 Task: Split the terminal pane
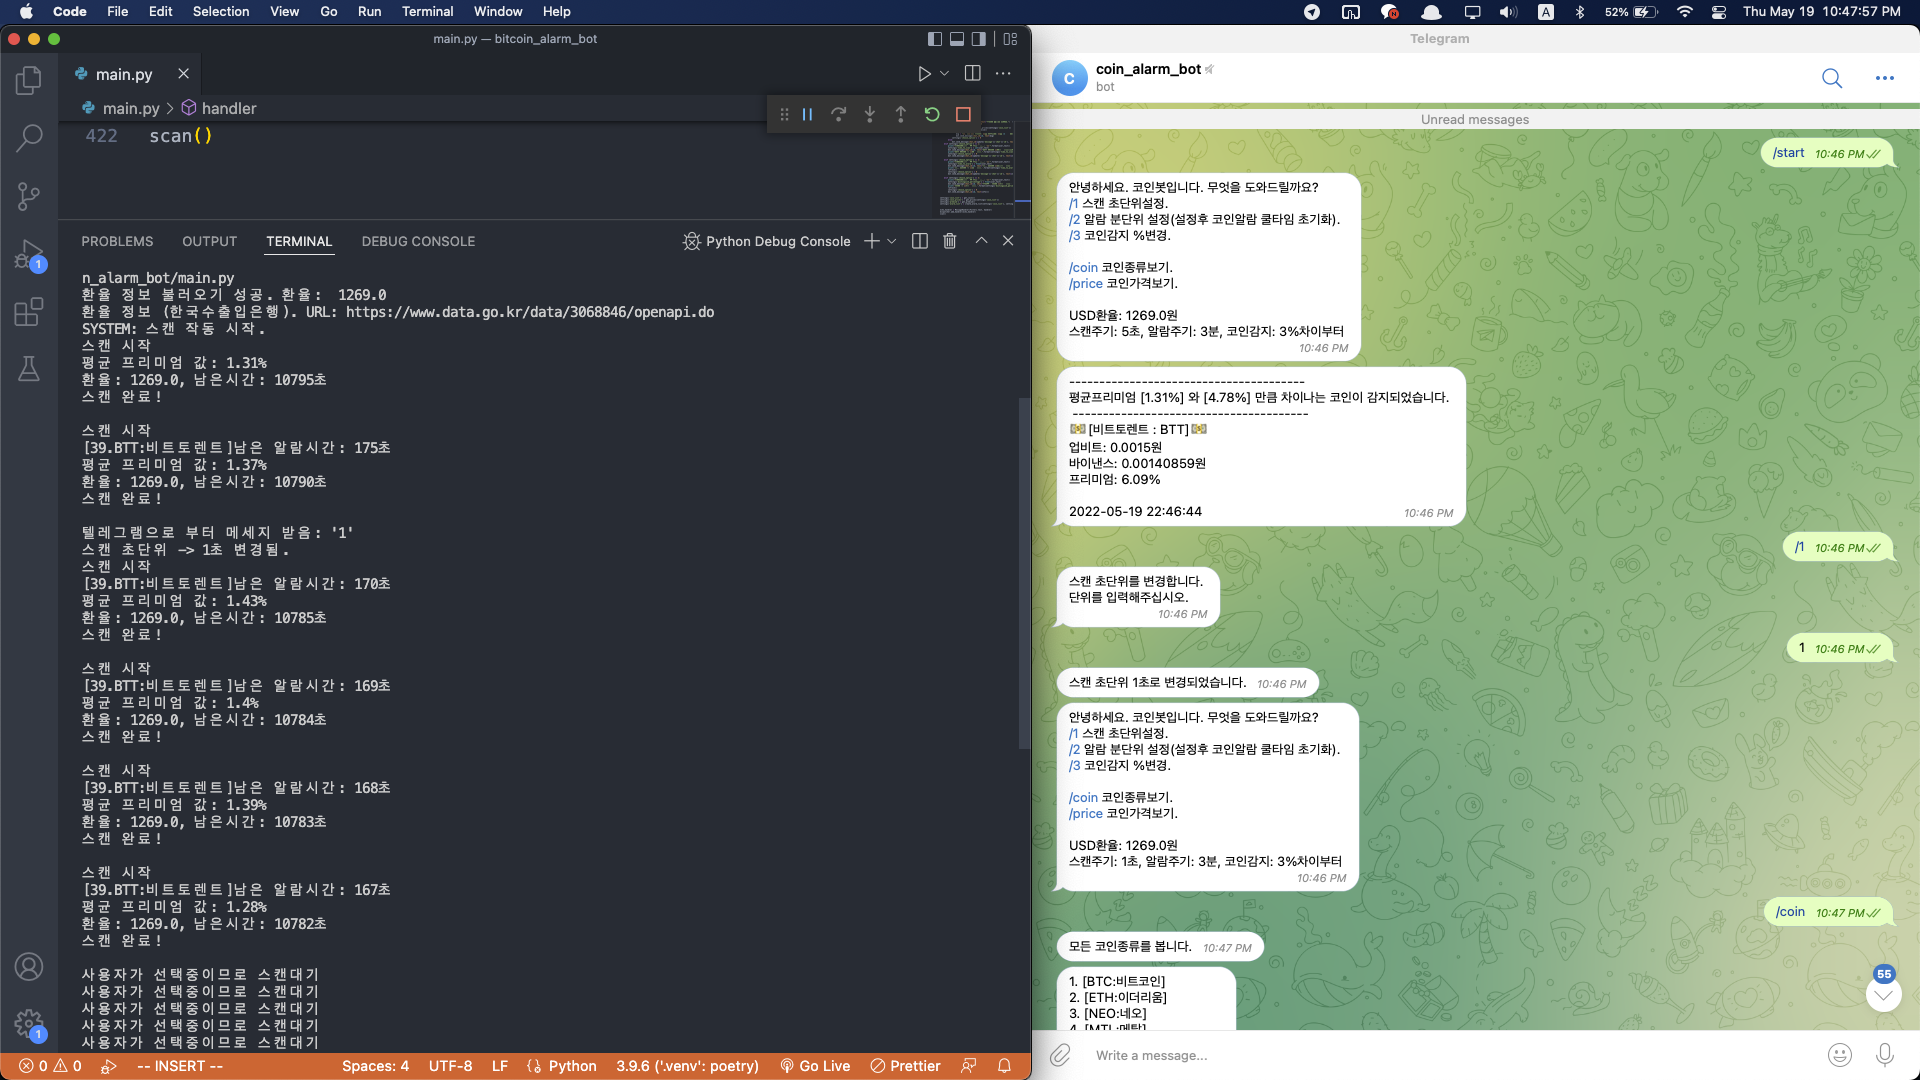920,241
